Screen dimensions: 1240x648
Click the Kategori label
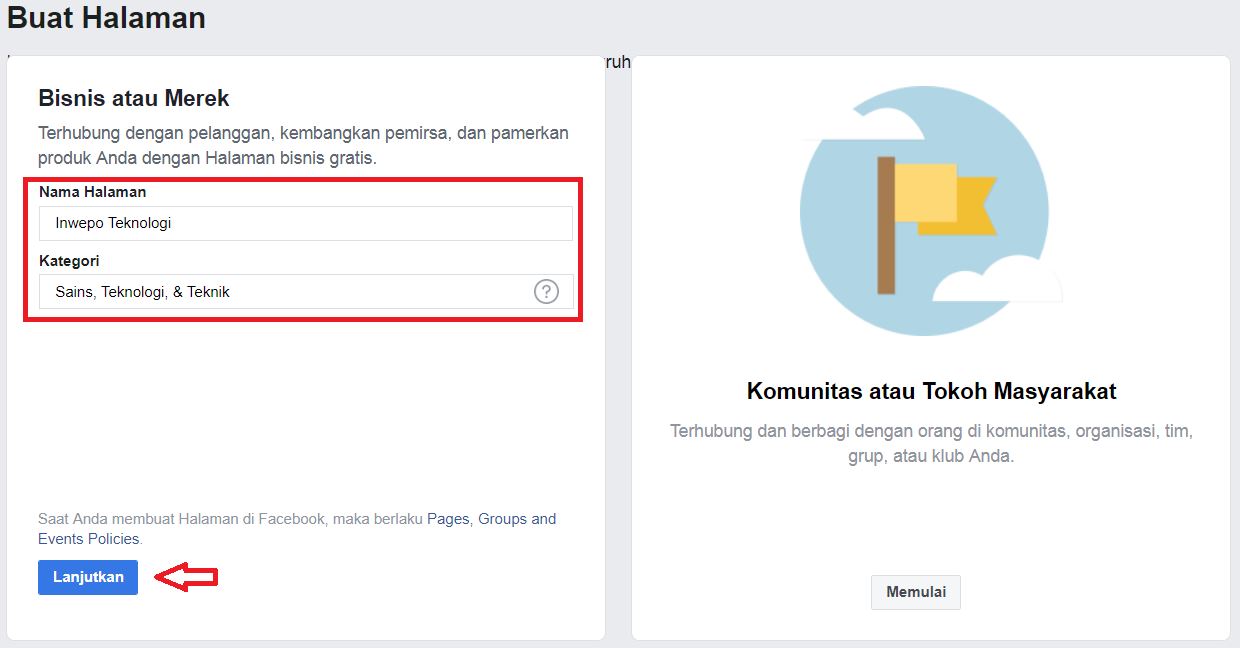(x=69, y=261)
